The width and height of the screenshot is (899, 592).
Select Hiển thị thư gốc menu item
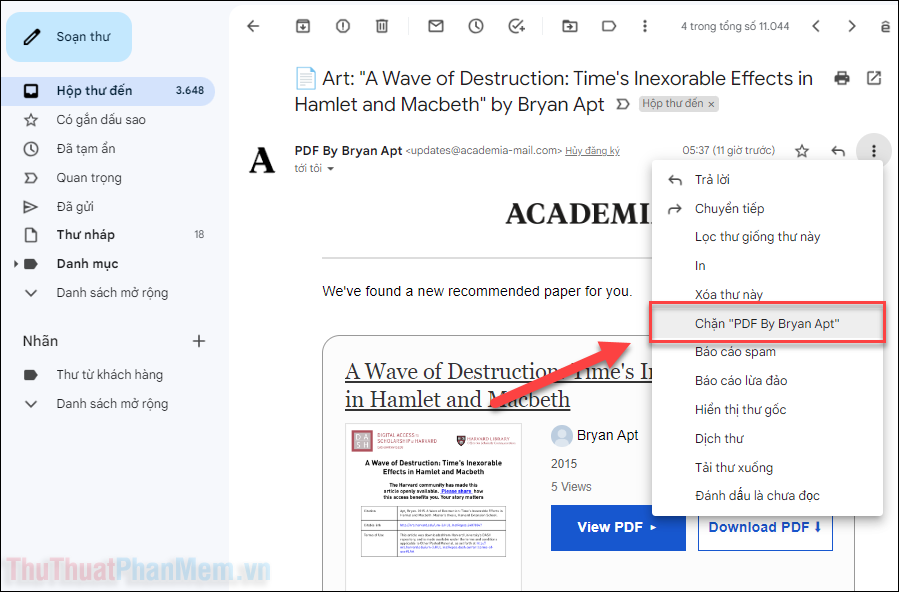coord(767,409)
